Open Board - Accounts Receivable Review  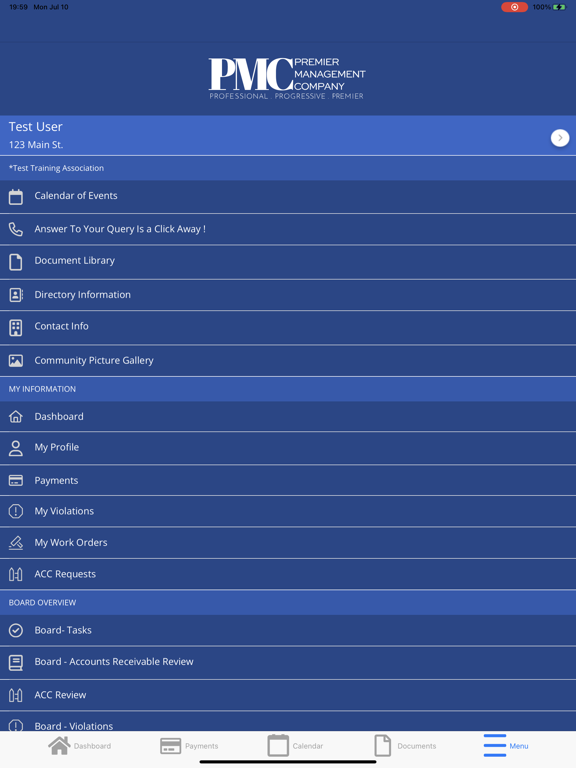(288, 662)
